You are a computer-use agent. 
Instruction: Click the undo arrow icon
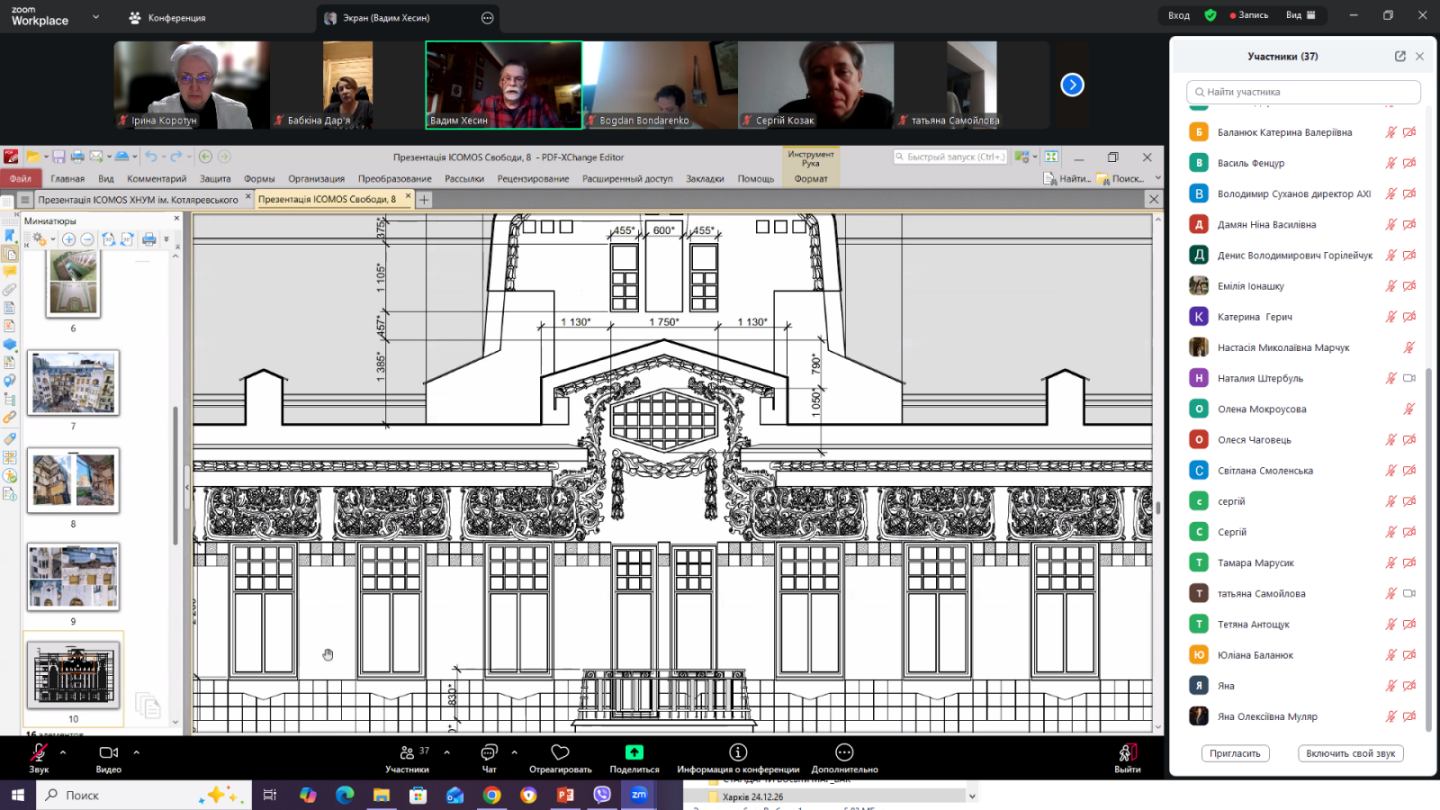(x=151, y=157)
